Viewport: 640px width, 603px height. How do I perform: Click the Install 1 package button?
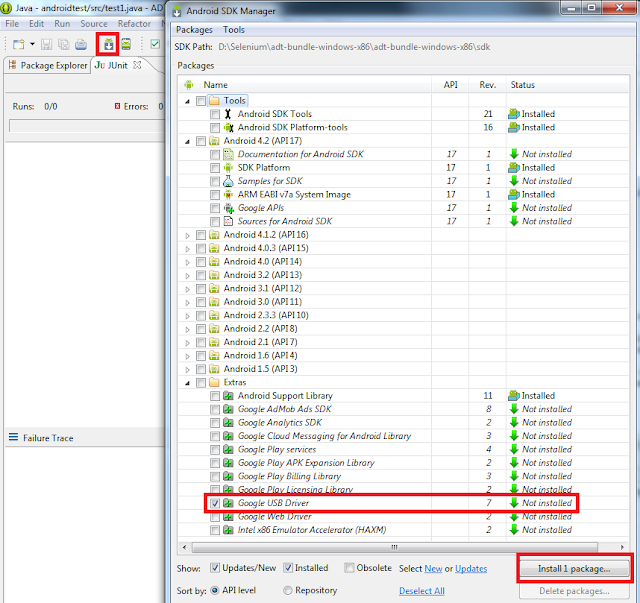coord(574,569)
